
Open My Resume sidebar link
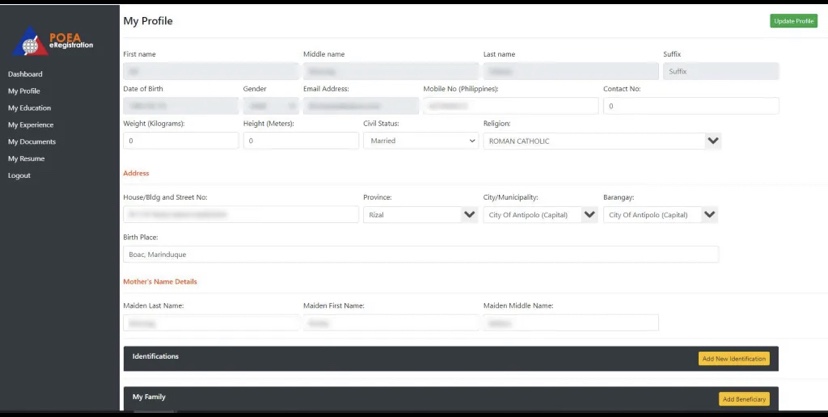pyautogui.click(x=26, y=159)
